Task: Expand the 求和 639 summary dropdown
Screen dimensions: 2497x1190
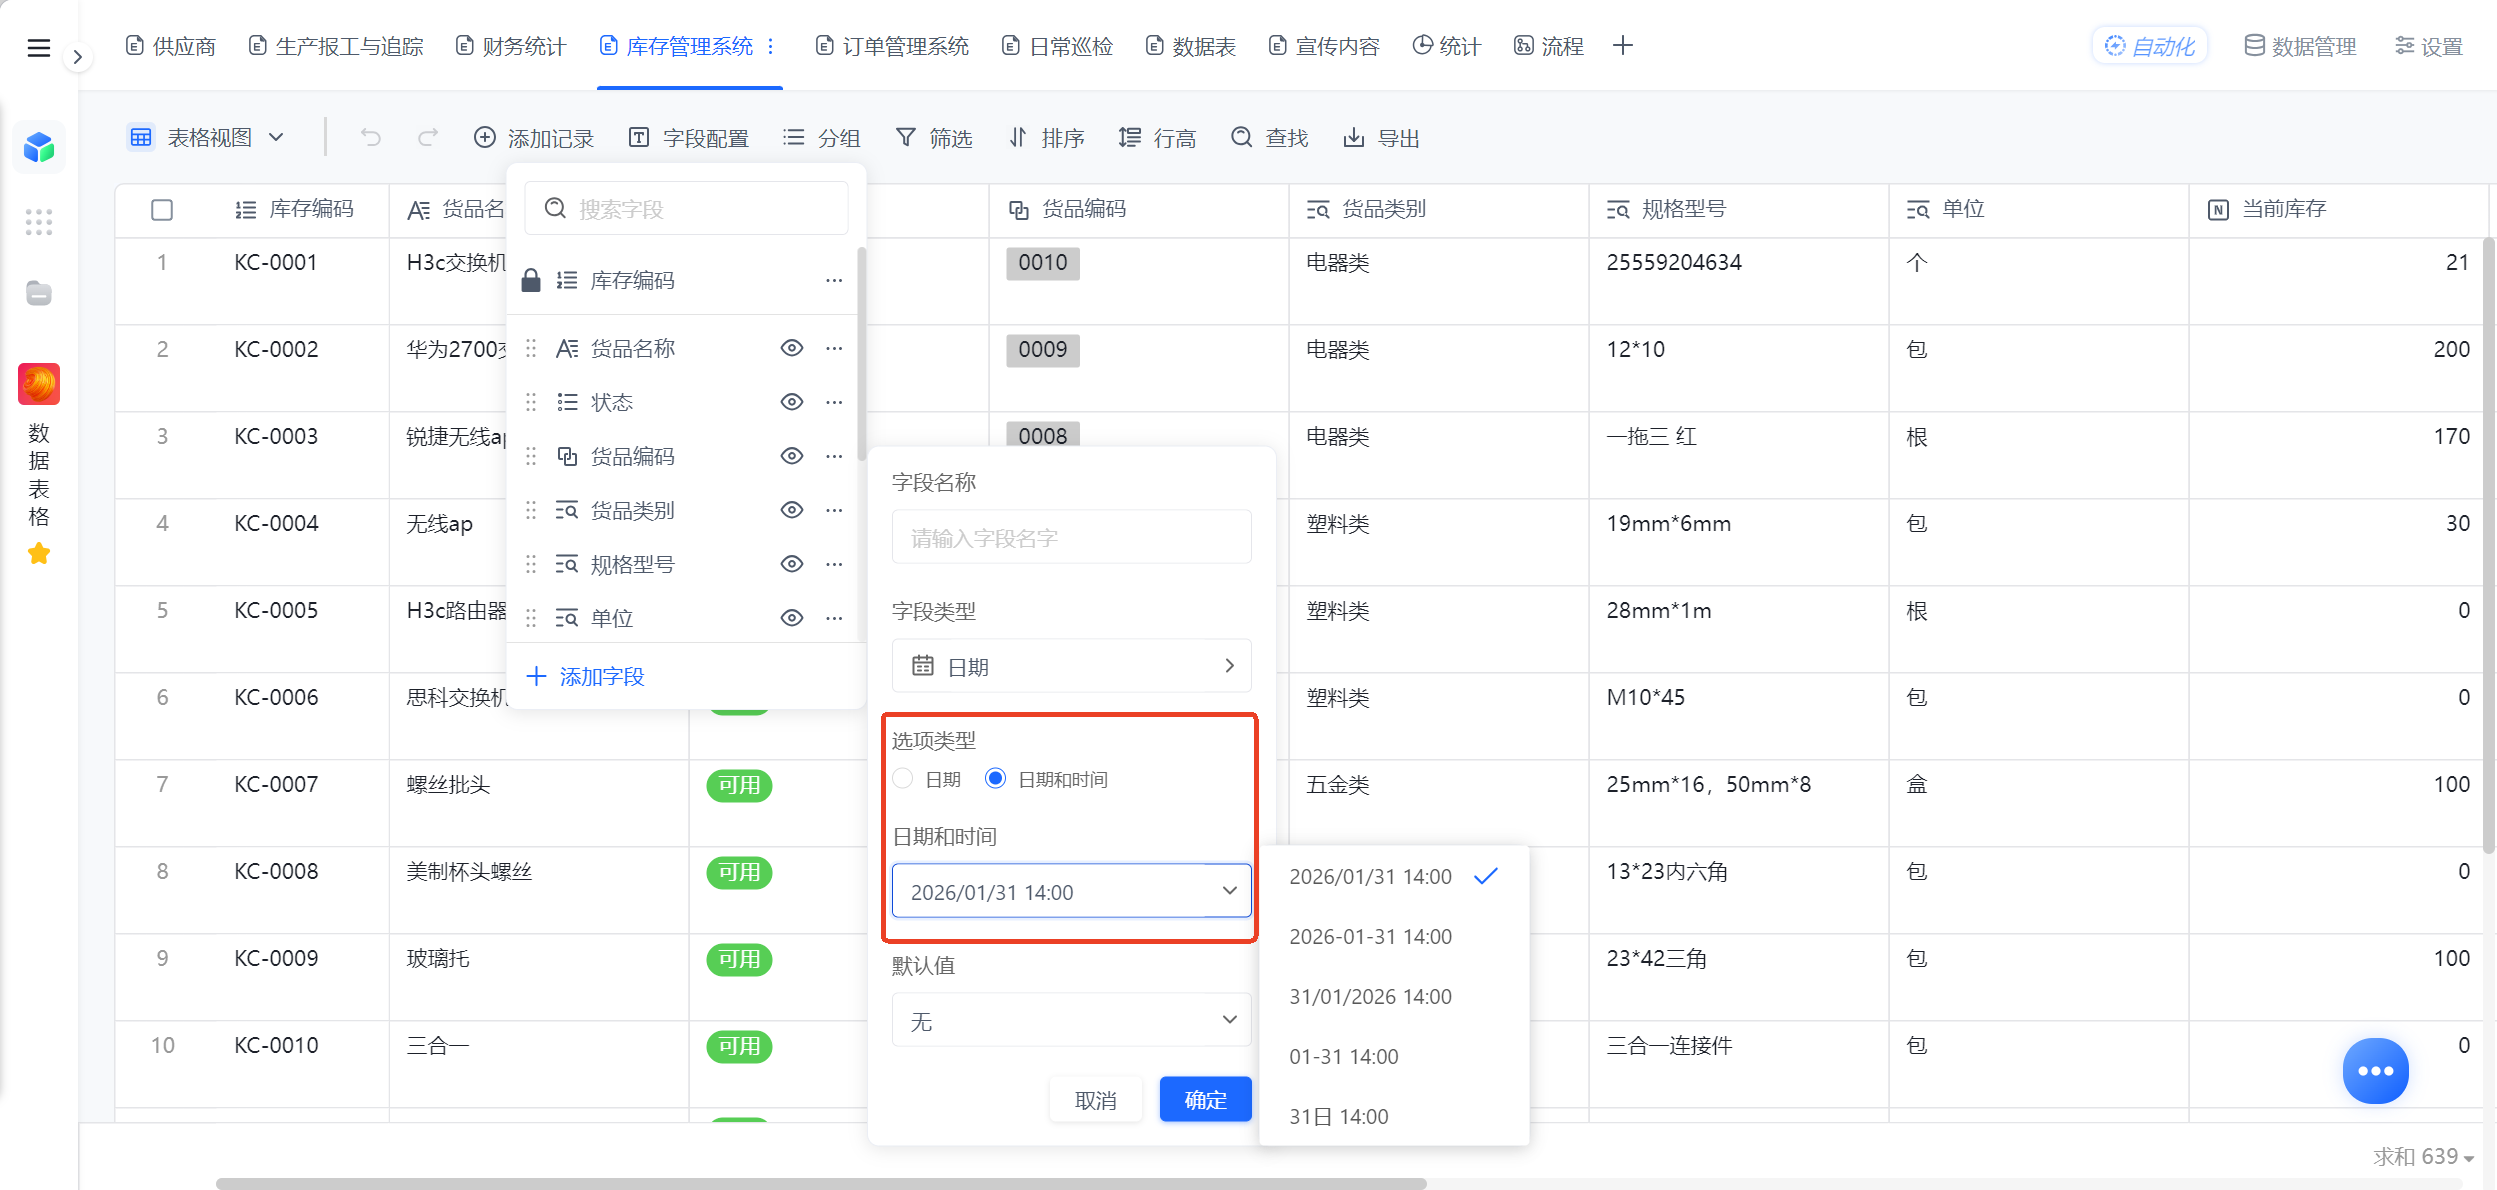Action: tap(2423, 1157)
